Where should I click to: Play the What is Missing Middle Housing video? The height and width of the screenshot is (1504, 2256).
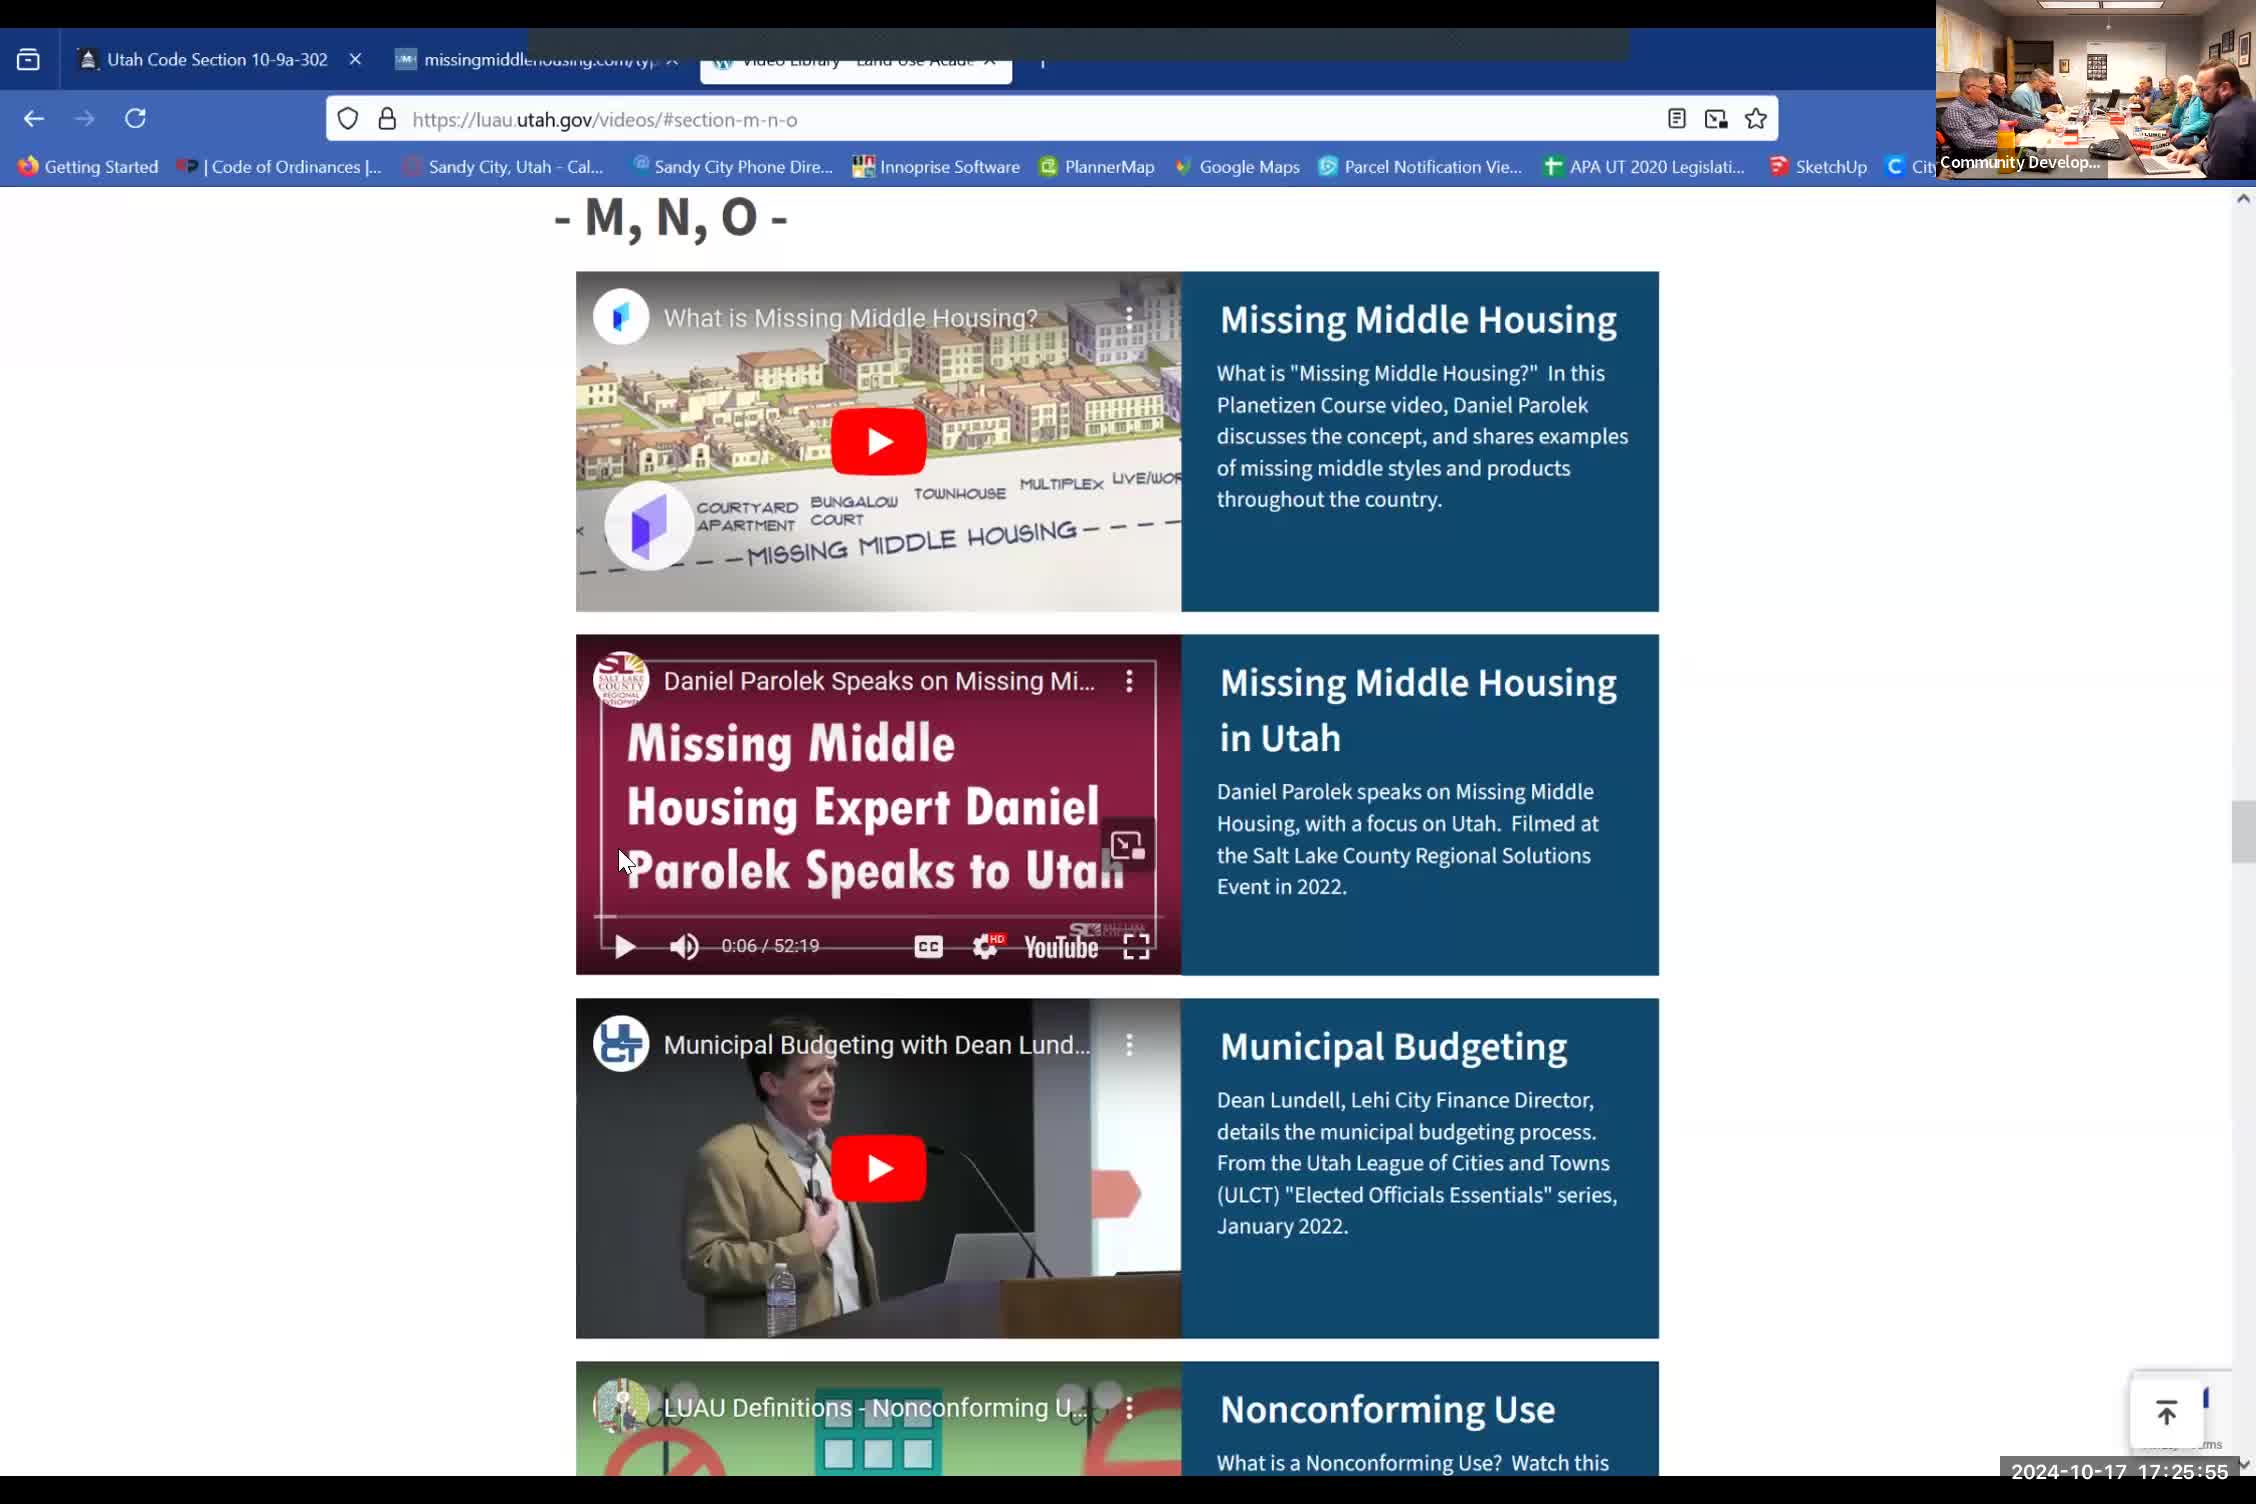pos(878,442)
